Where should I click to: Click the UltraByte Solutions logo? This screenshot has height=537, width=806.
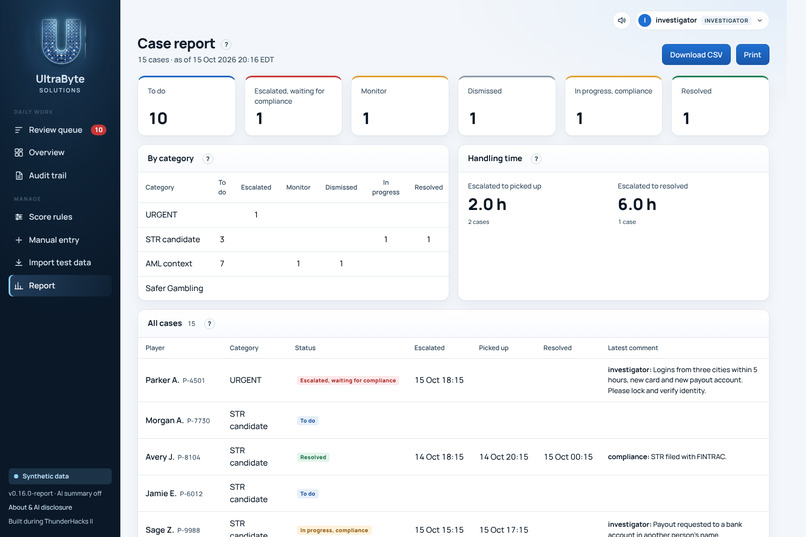(61, 54)
